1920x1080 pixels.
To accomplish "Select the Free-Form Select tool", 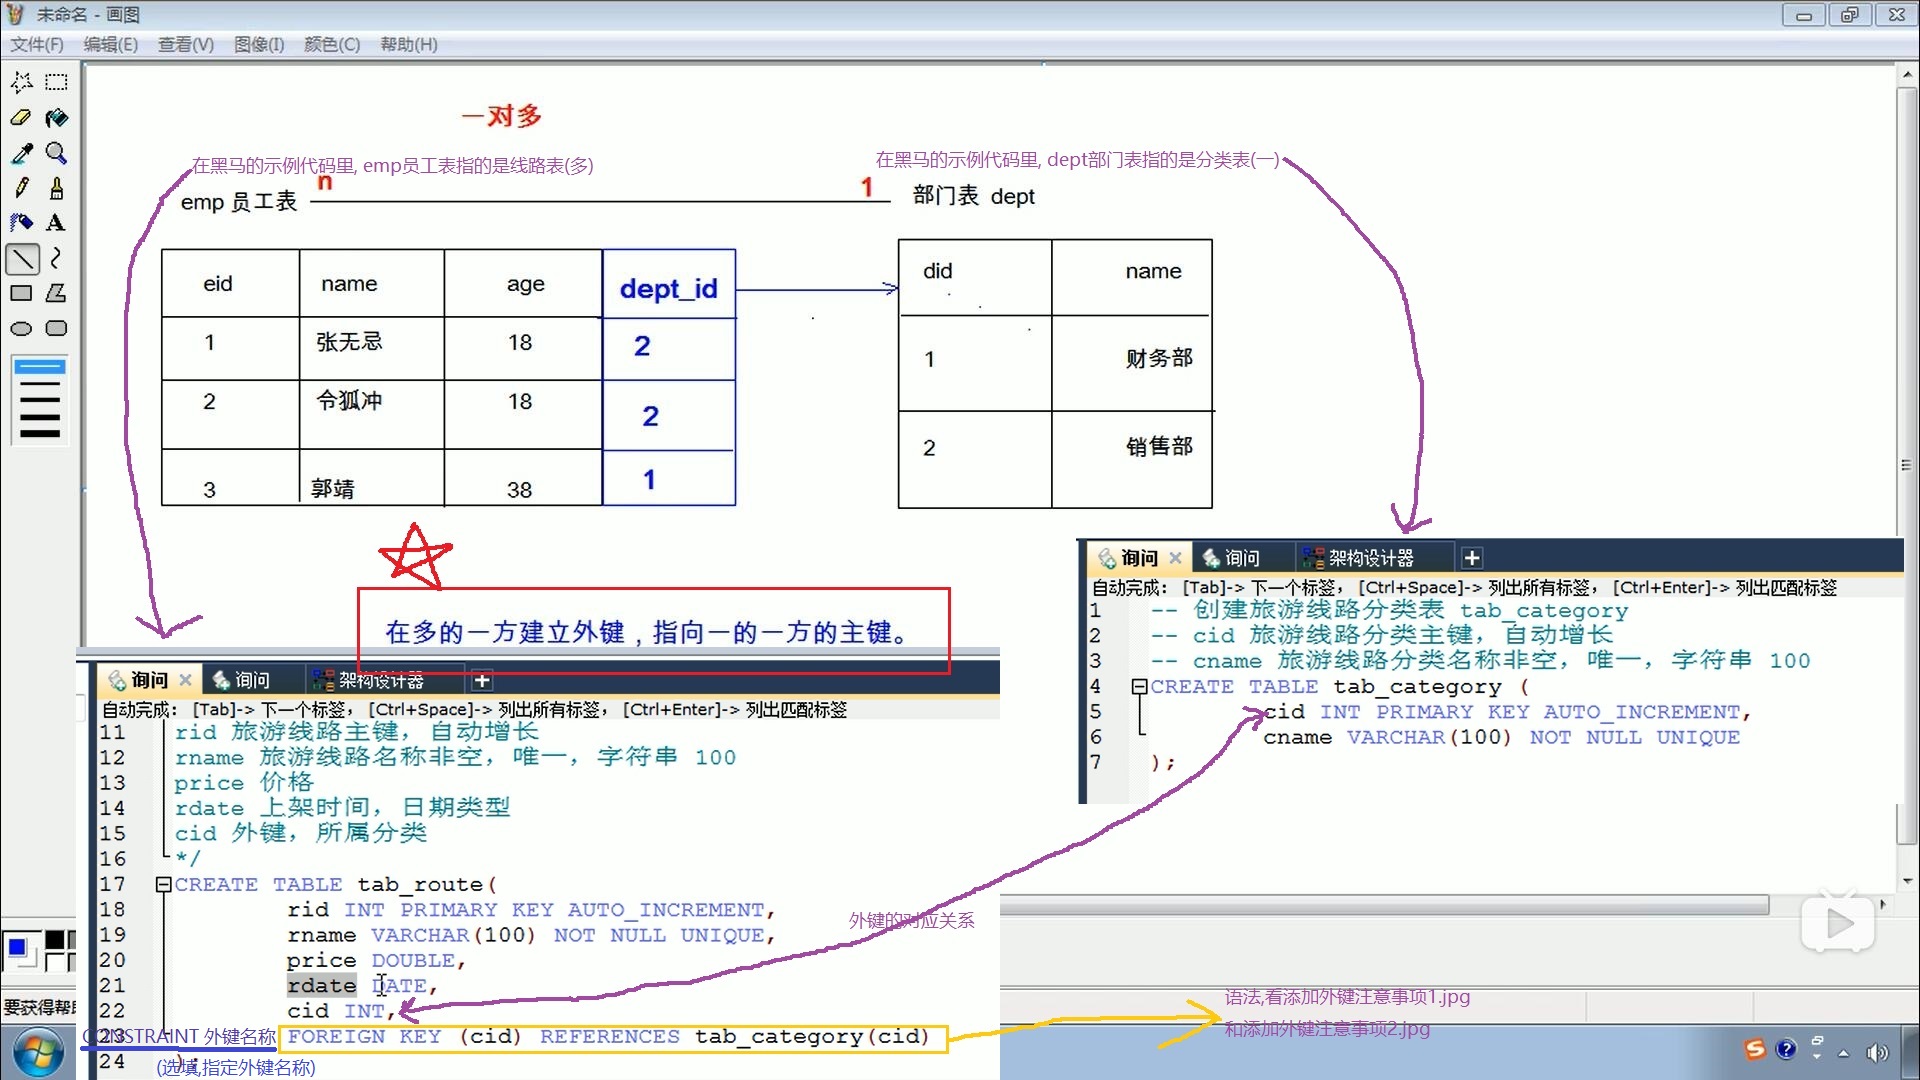I will (22, 82).
